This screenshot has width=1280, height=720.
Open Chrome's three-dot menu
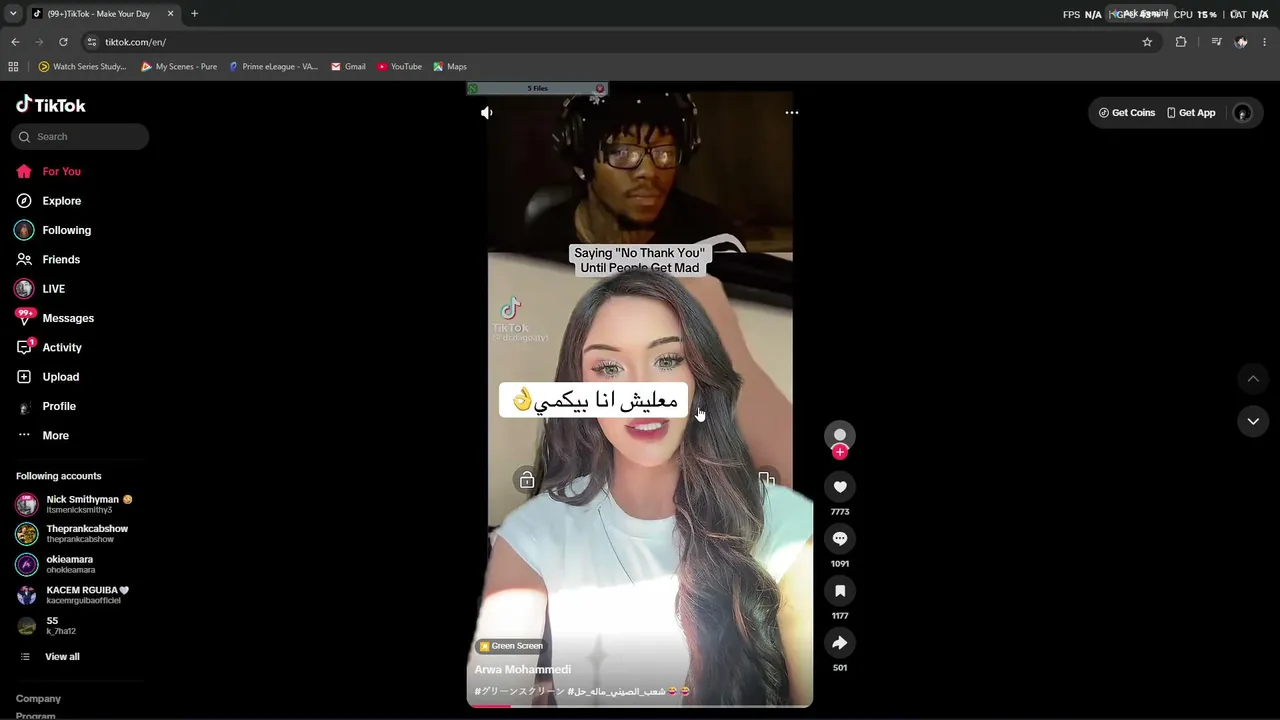pyautogui.click(x=1265, y=42)
